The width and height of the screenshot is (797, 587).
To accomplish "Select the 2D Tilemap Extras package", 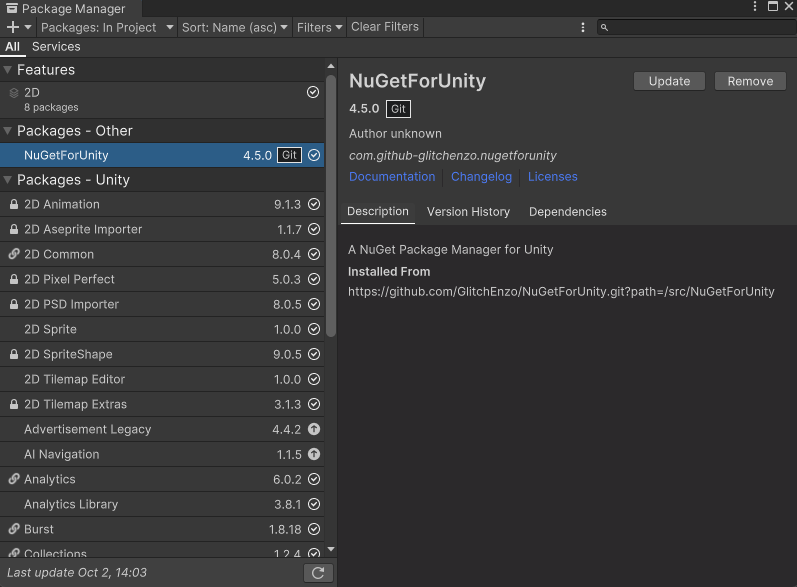I will (x=162, y=404).
